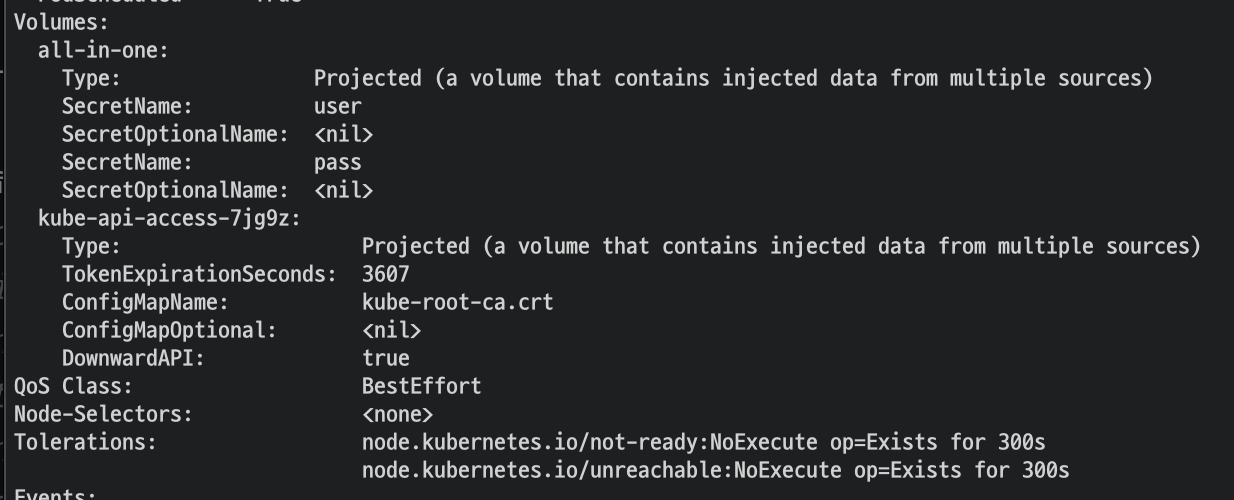Click the "Tolerations:" label
The width and height of the screenshot is (1234, 500).
click(85, 442)
